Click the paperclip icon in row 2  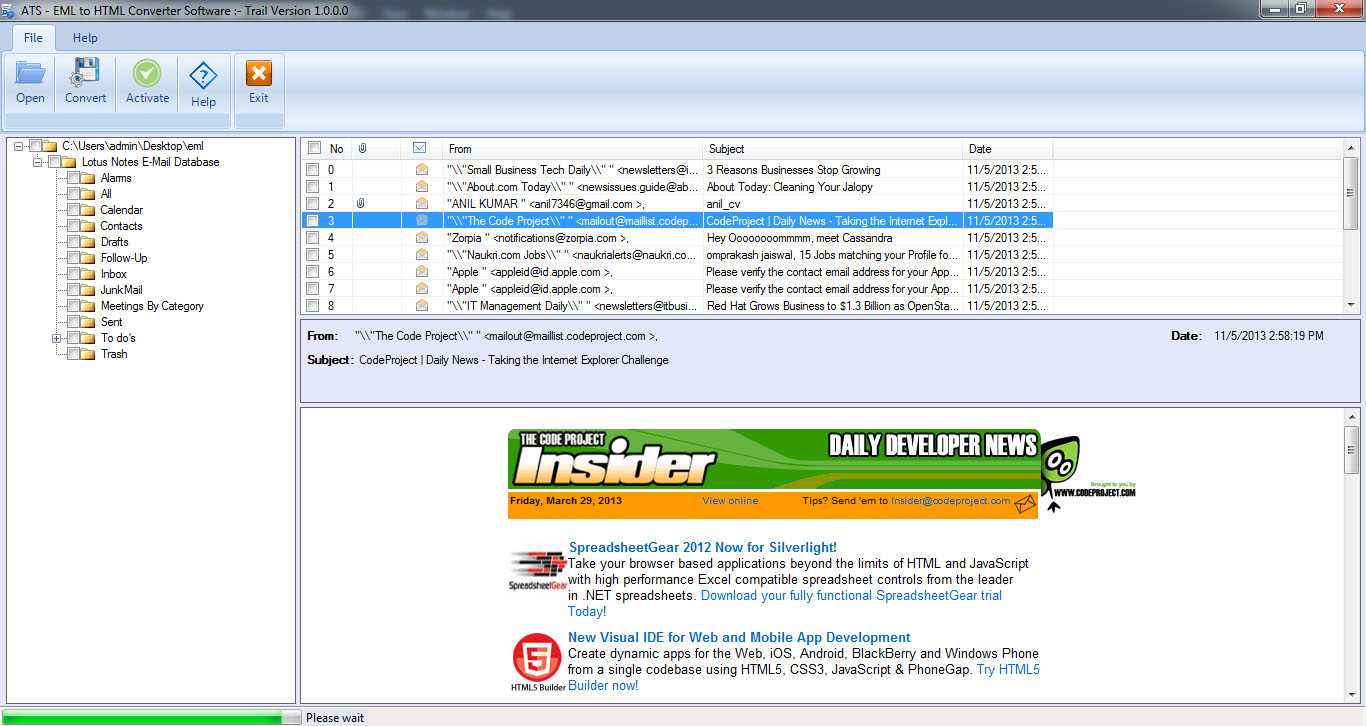click(360, 203)
